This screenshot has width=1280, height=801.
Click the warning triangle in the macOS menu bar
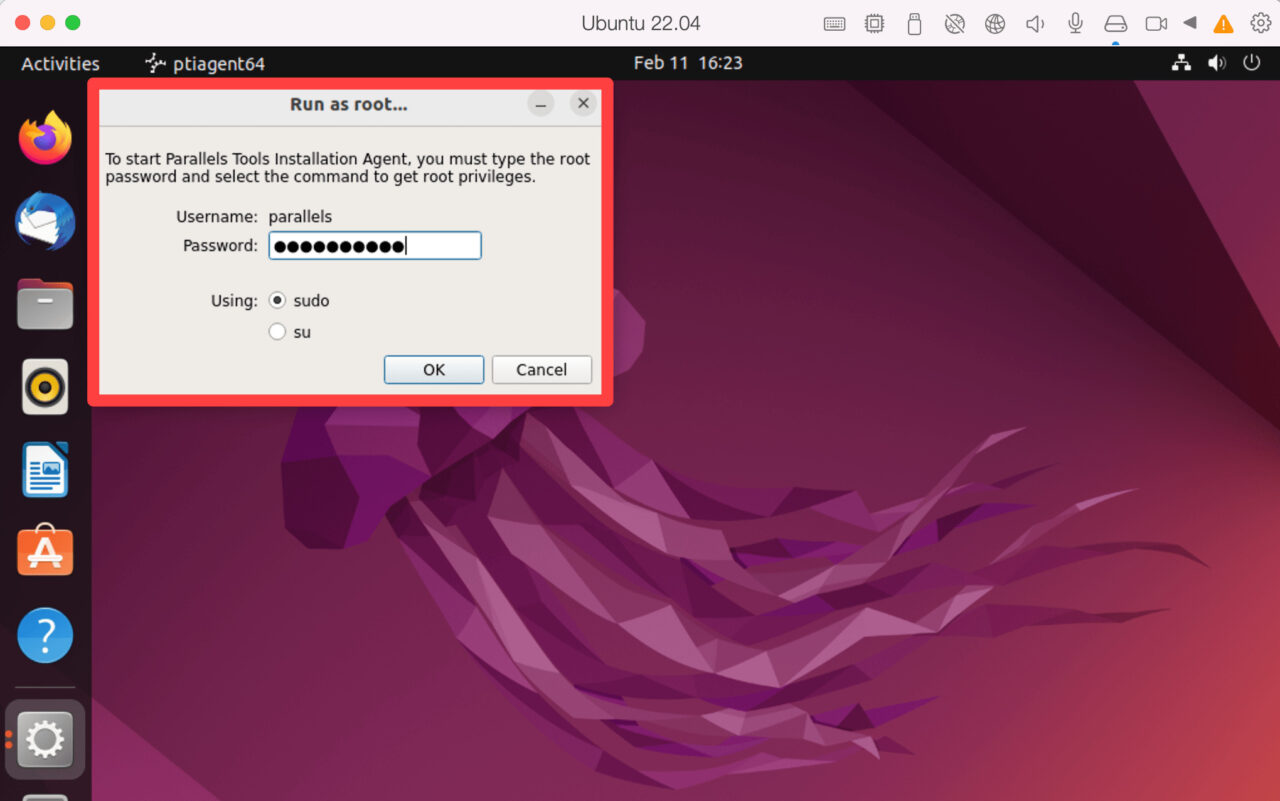coord(1222,22)
